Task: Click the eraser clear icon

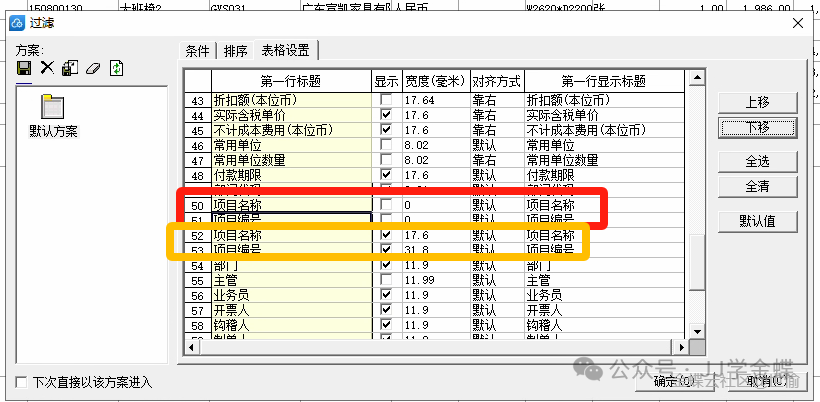Action: point(93,68)
